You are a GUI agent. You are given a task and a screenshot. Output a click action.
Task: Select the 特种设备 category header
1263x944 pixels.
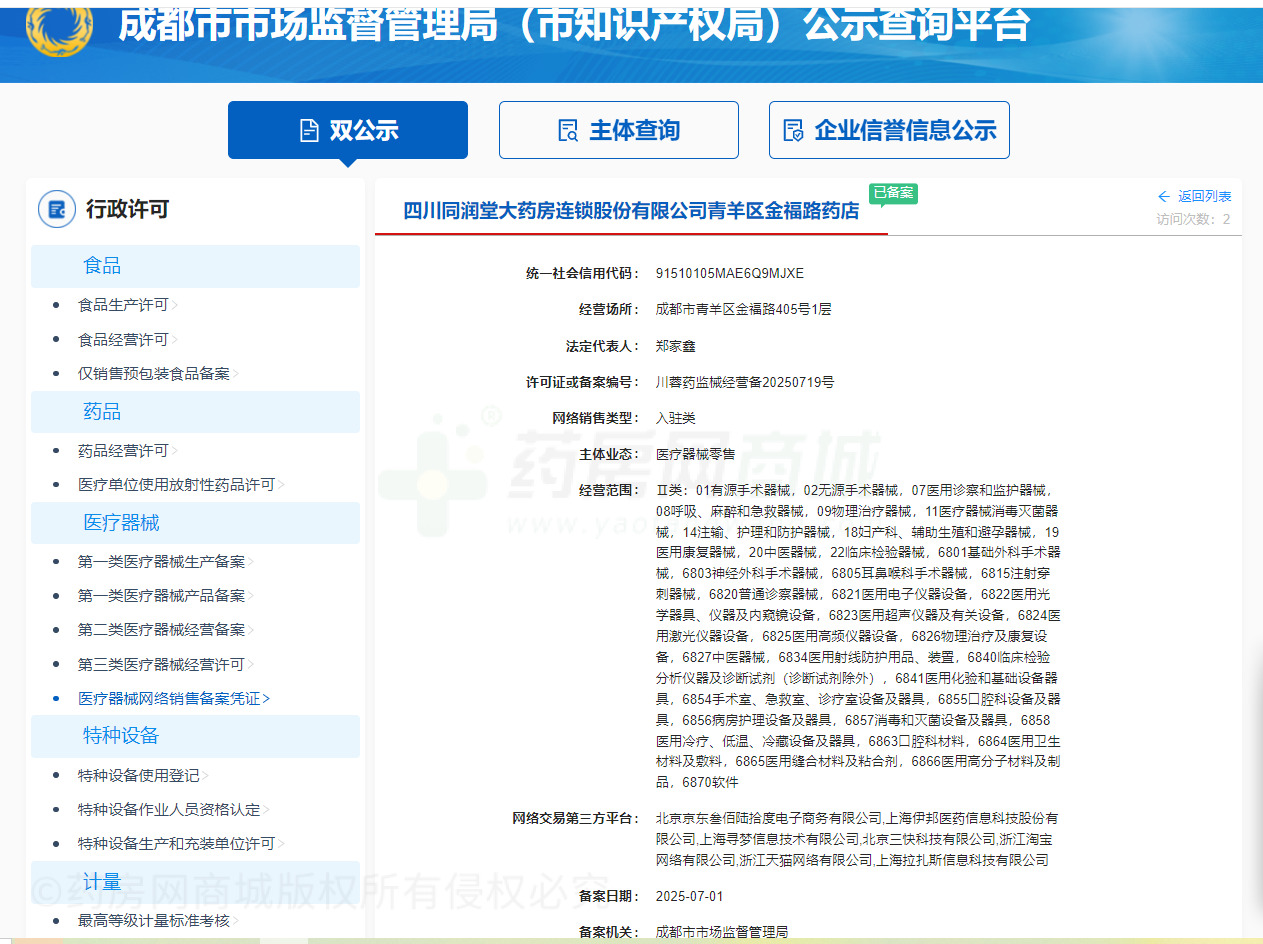pyautogui.click(x=195, y=736)
